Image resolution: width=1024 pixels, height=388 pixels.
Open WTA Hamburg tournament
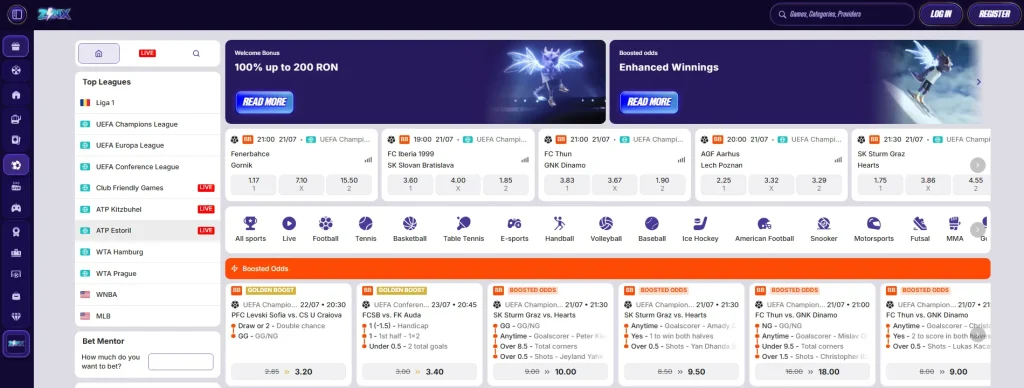(148, 251)
